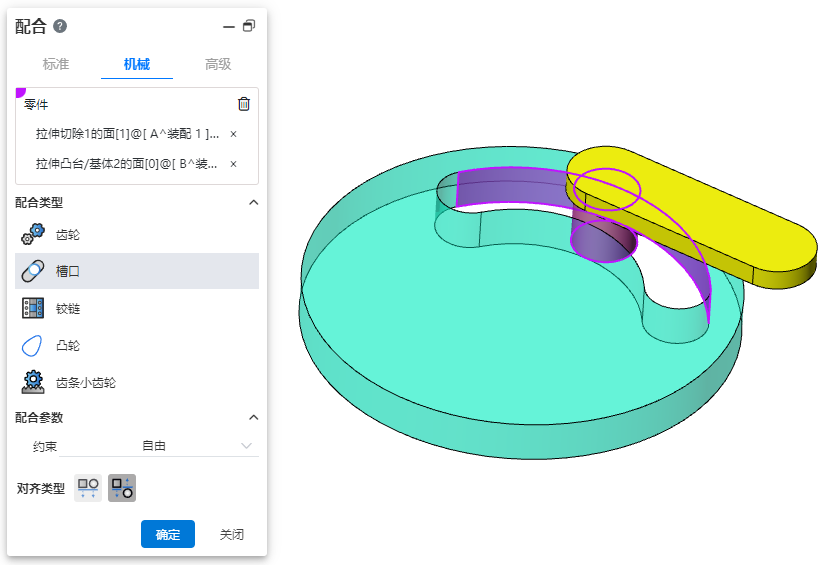Choose the 槽口 slot mate icon
Viewport: 824px width, 565px height.
tap(33, 271)
